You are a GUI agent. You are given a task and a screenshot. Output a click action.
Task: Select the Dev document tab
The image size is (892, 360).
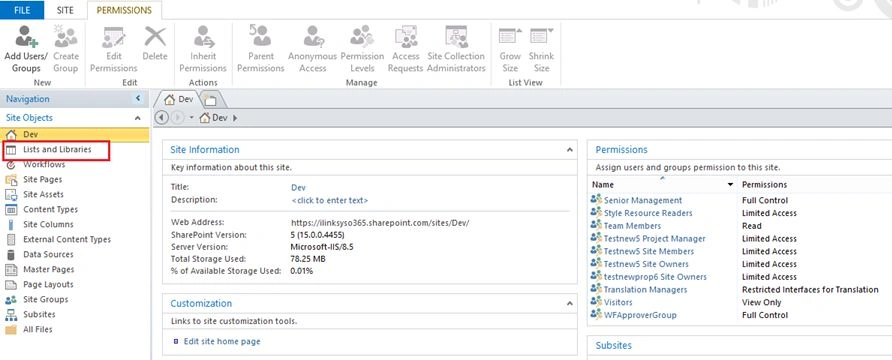coord(179,100)
